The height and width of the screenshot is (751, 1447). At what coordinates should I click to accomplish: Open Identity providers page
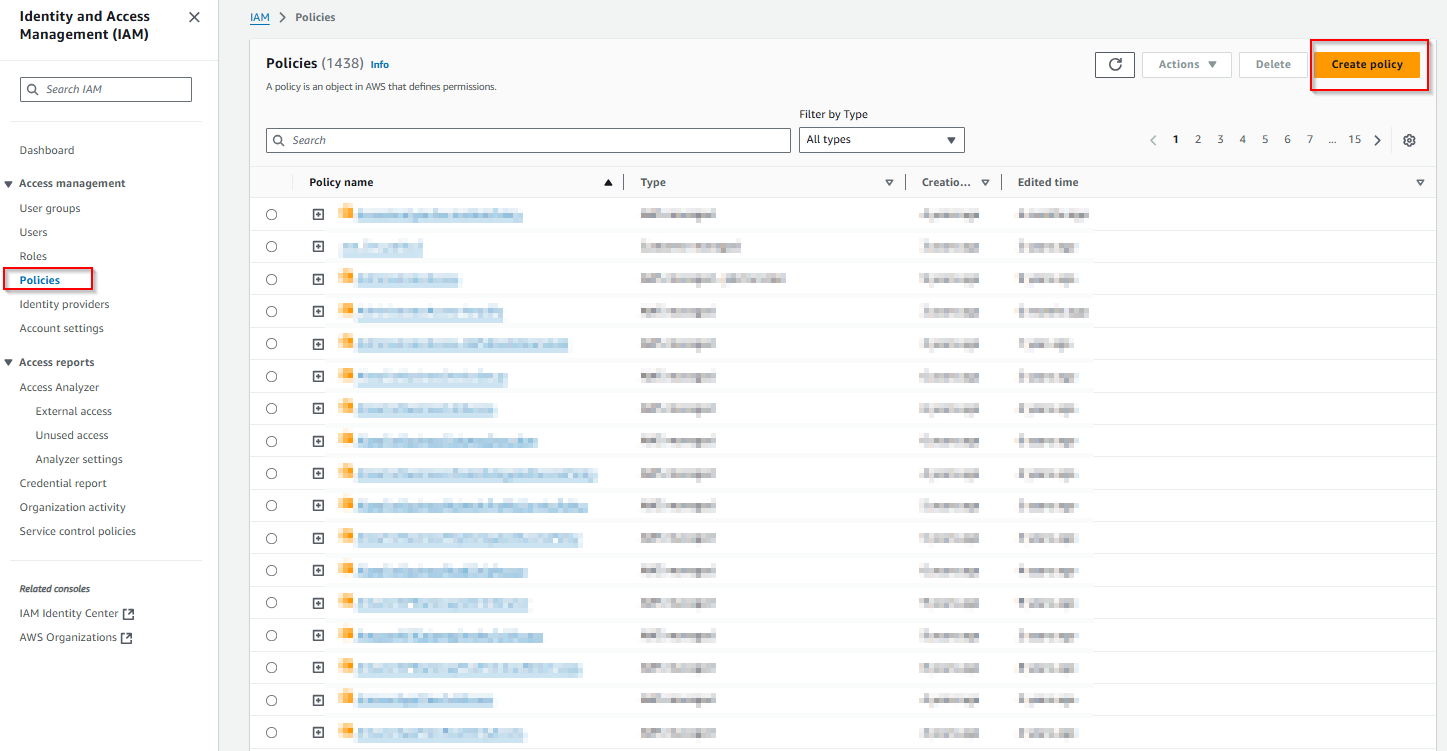[64, 304]
